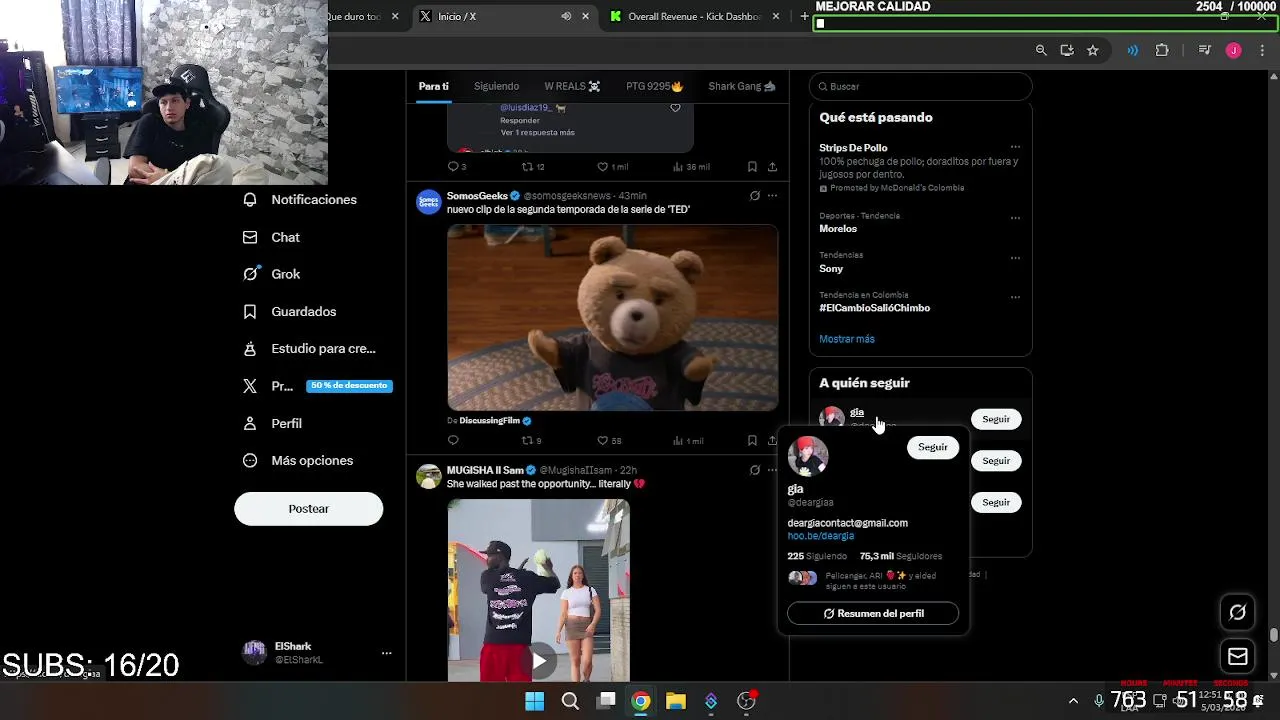
Task: Open gia's 75,3 mil Seguidores list
Action: pyautogui.click(x=900, y=556)
